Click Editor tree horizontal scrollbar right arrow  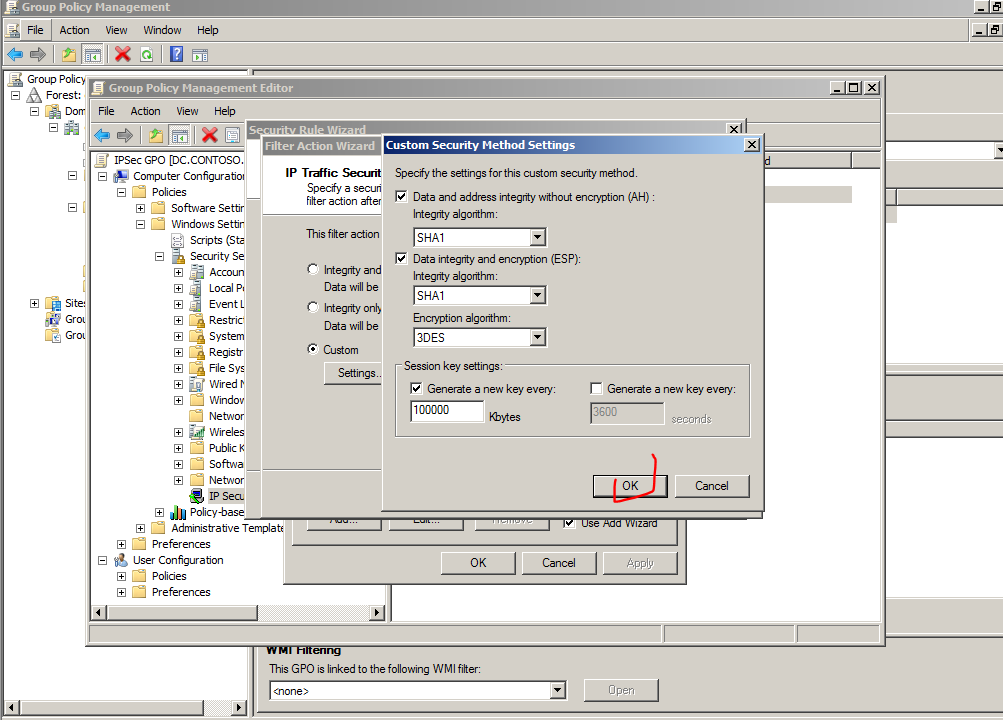[x=377, y=613]
